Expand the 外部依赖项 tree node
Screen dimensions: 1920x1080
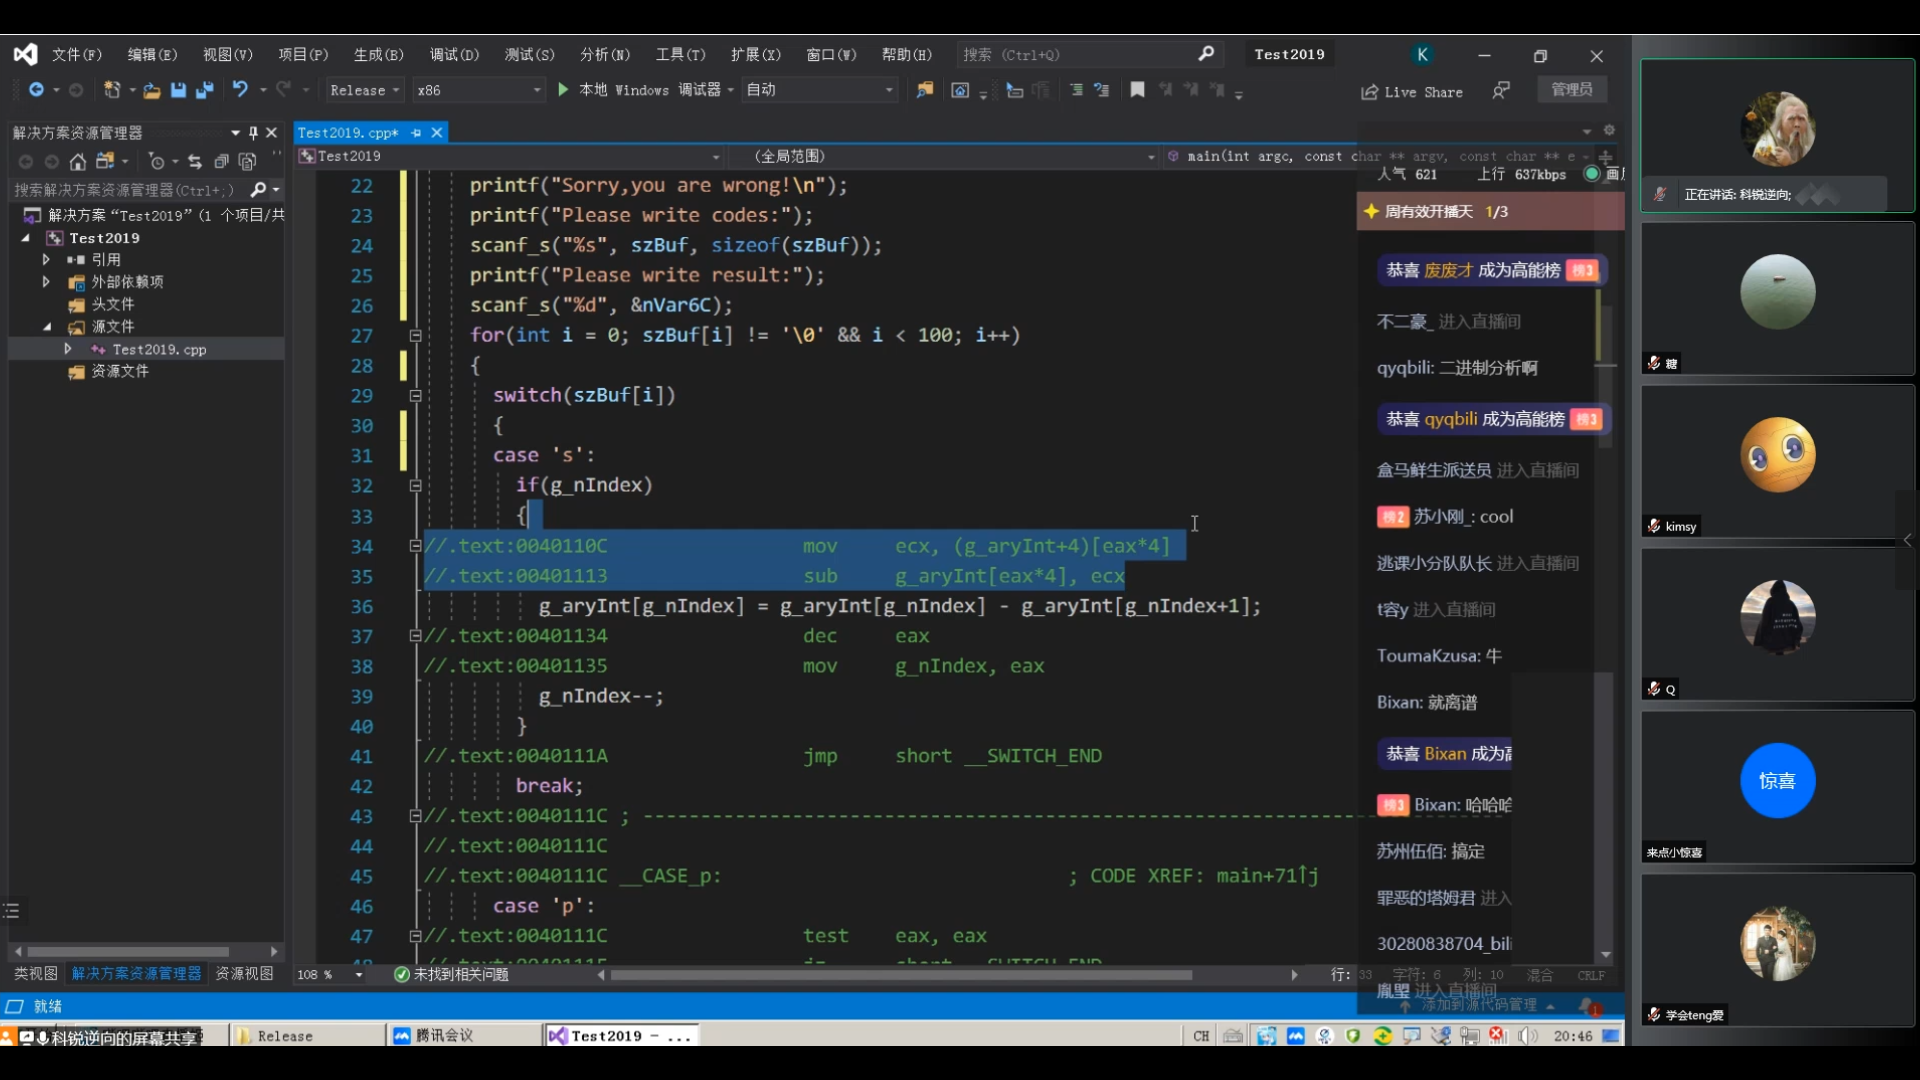[x=46, y=282]
